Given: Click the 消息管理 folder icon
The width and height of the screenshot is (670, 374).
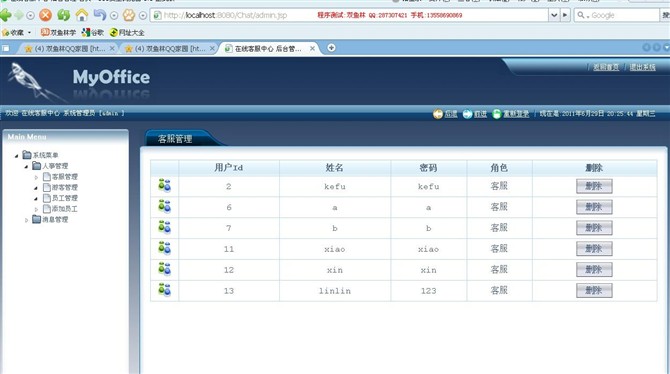Looking at the screenshot, I should [x=37, y=219].
